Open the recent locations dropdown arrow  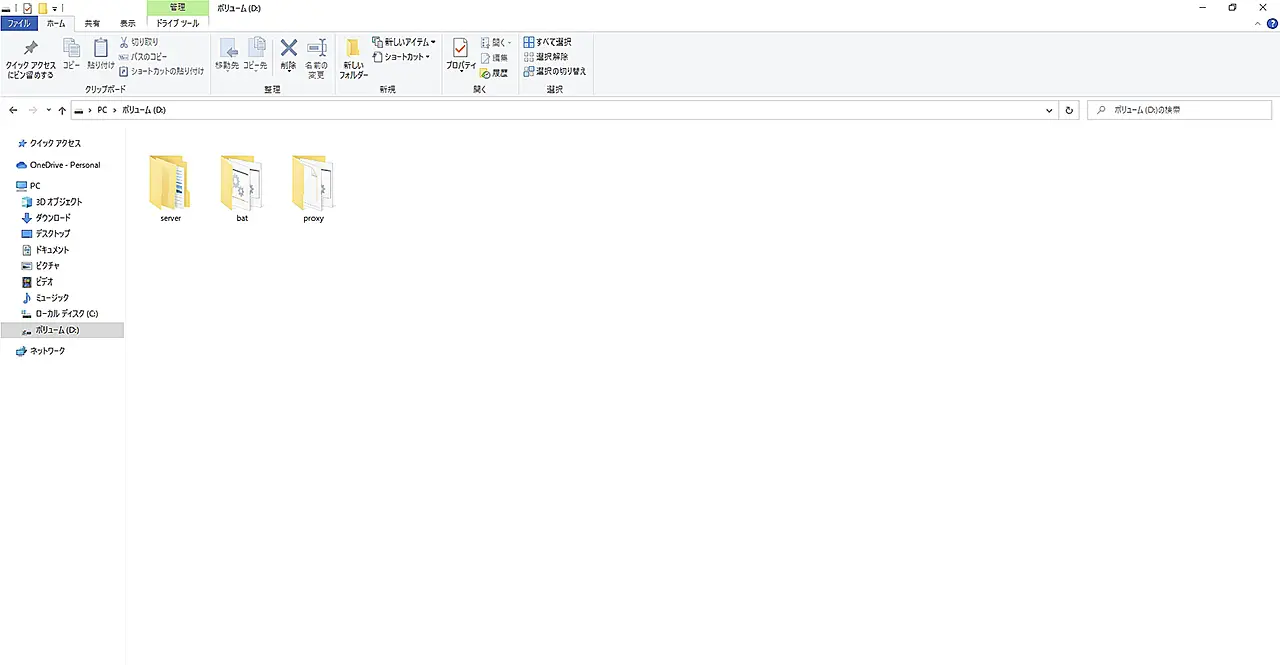[48, 110]
